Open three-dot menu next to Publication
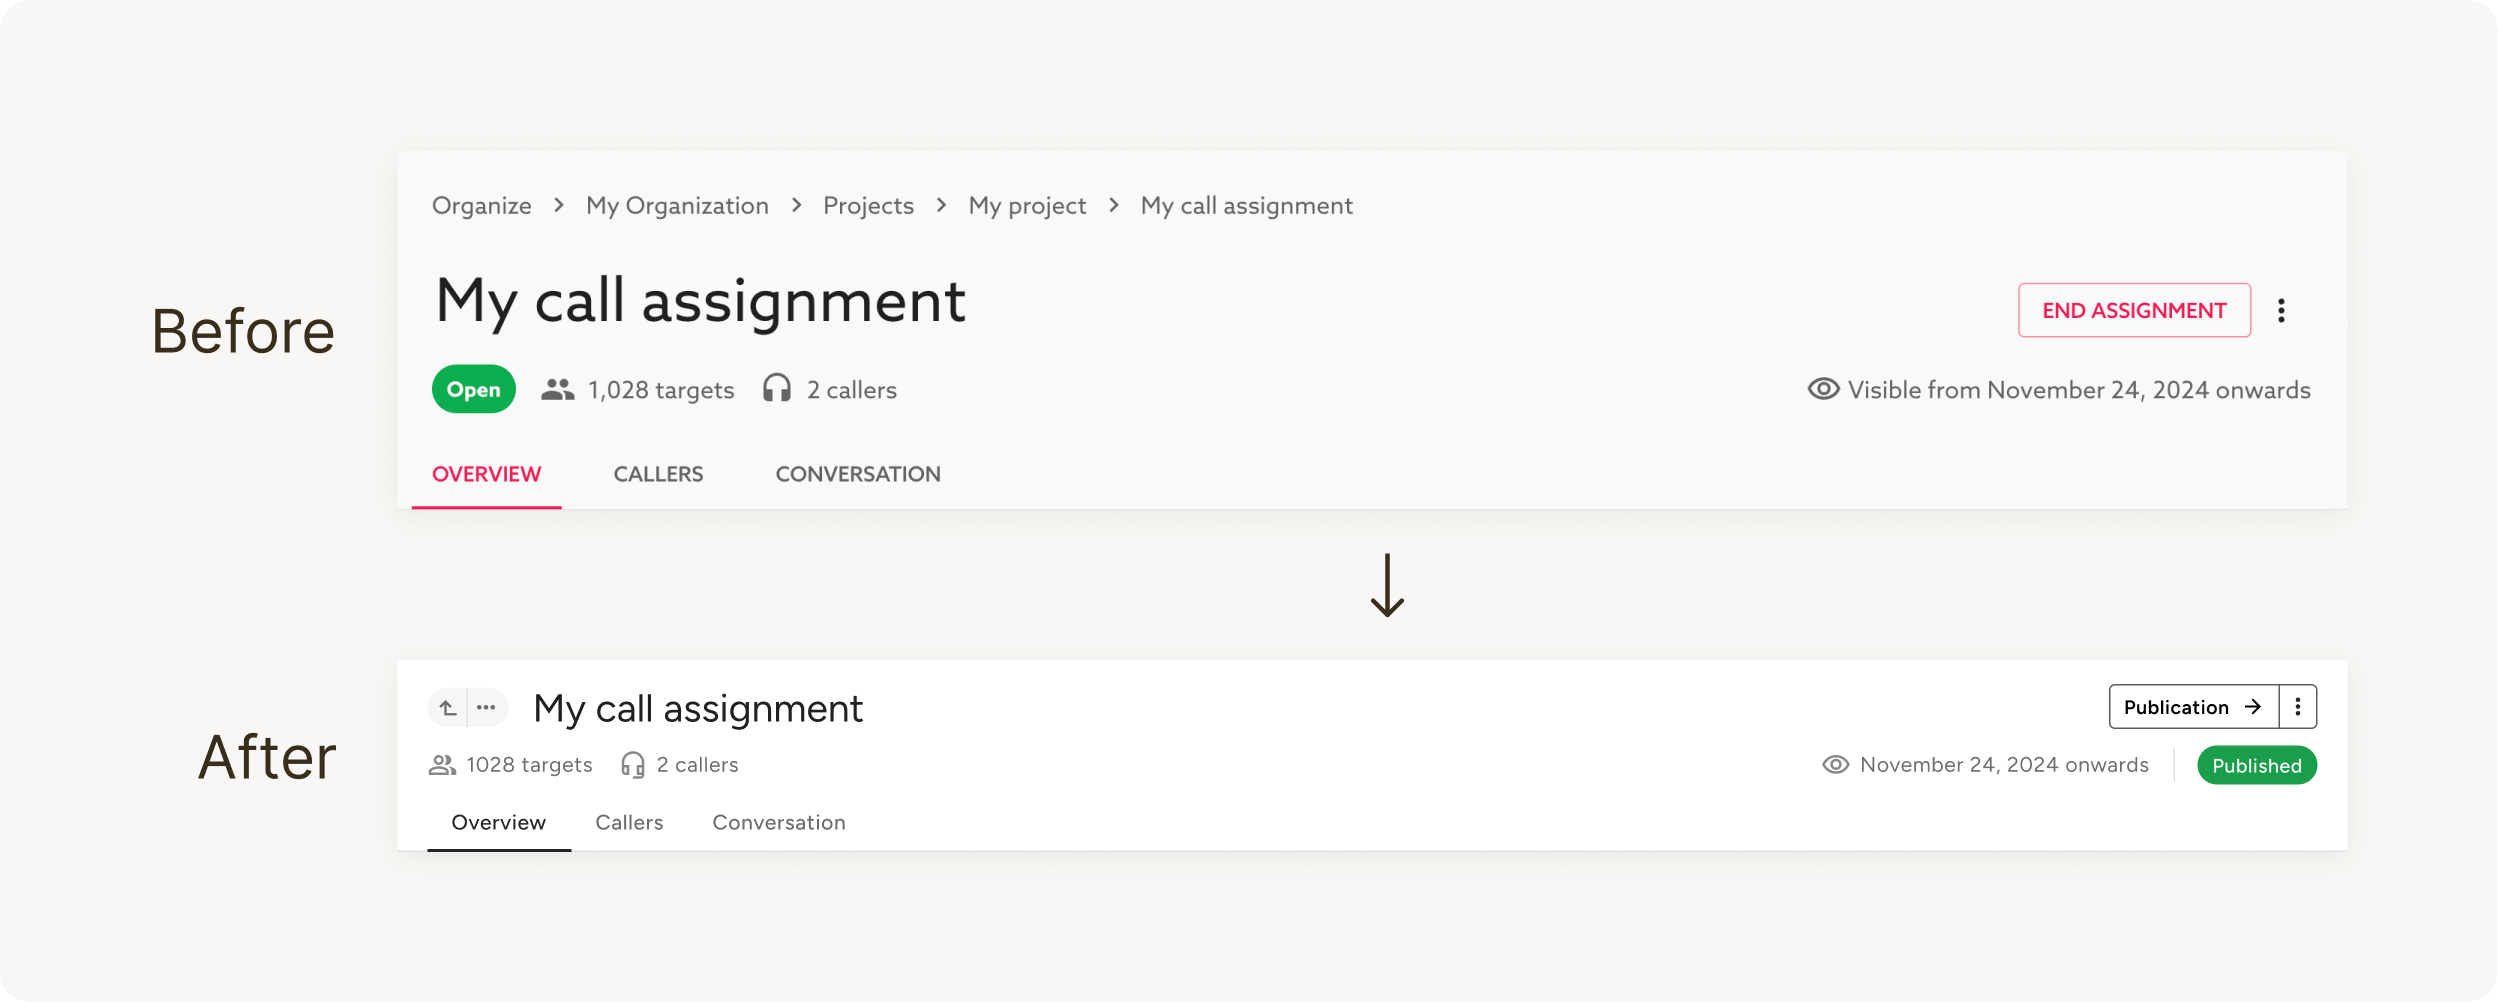The image size is (2498, 1002). tap(2298, 707)
